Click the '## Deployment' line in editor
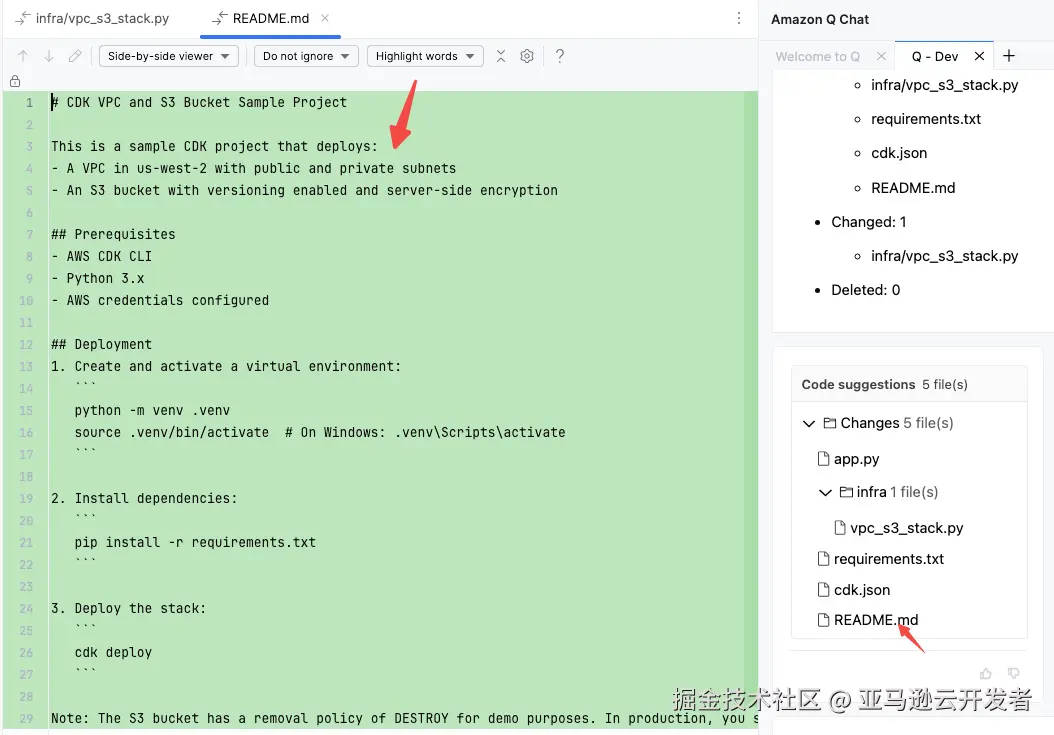The width and height of the screenshot is (1054, 735). [x=102, y=344]
